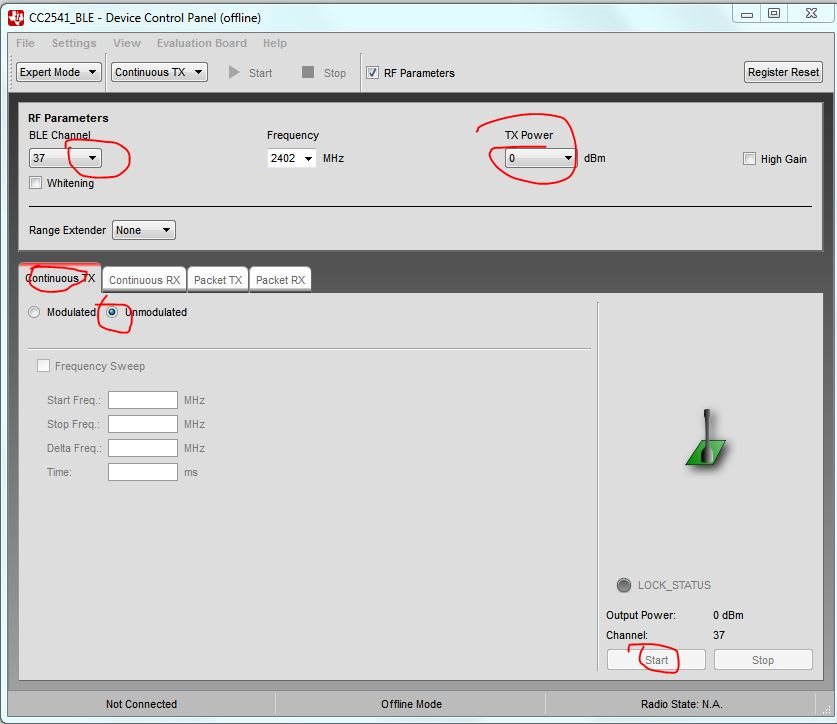Click the TI logo in title bar
The width and height of the screenshot is (837, 724).
(16, 18)
